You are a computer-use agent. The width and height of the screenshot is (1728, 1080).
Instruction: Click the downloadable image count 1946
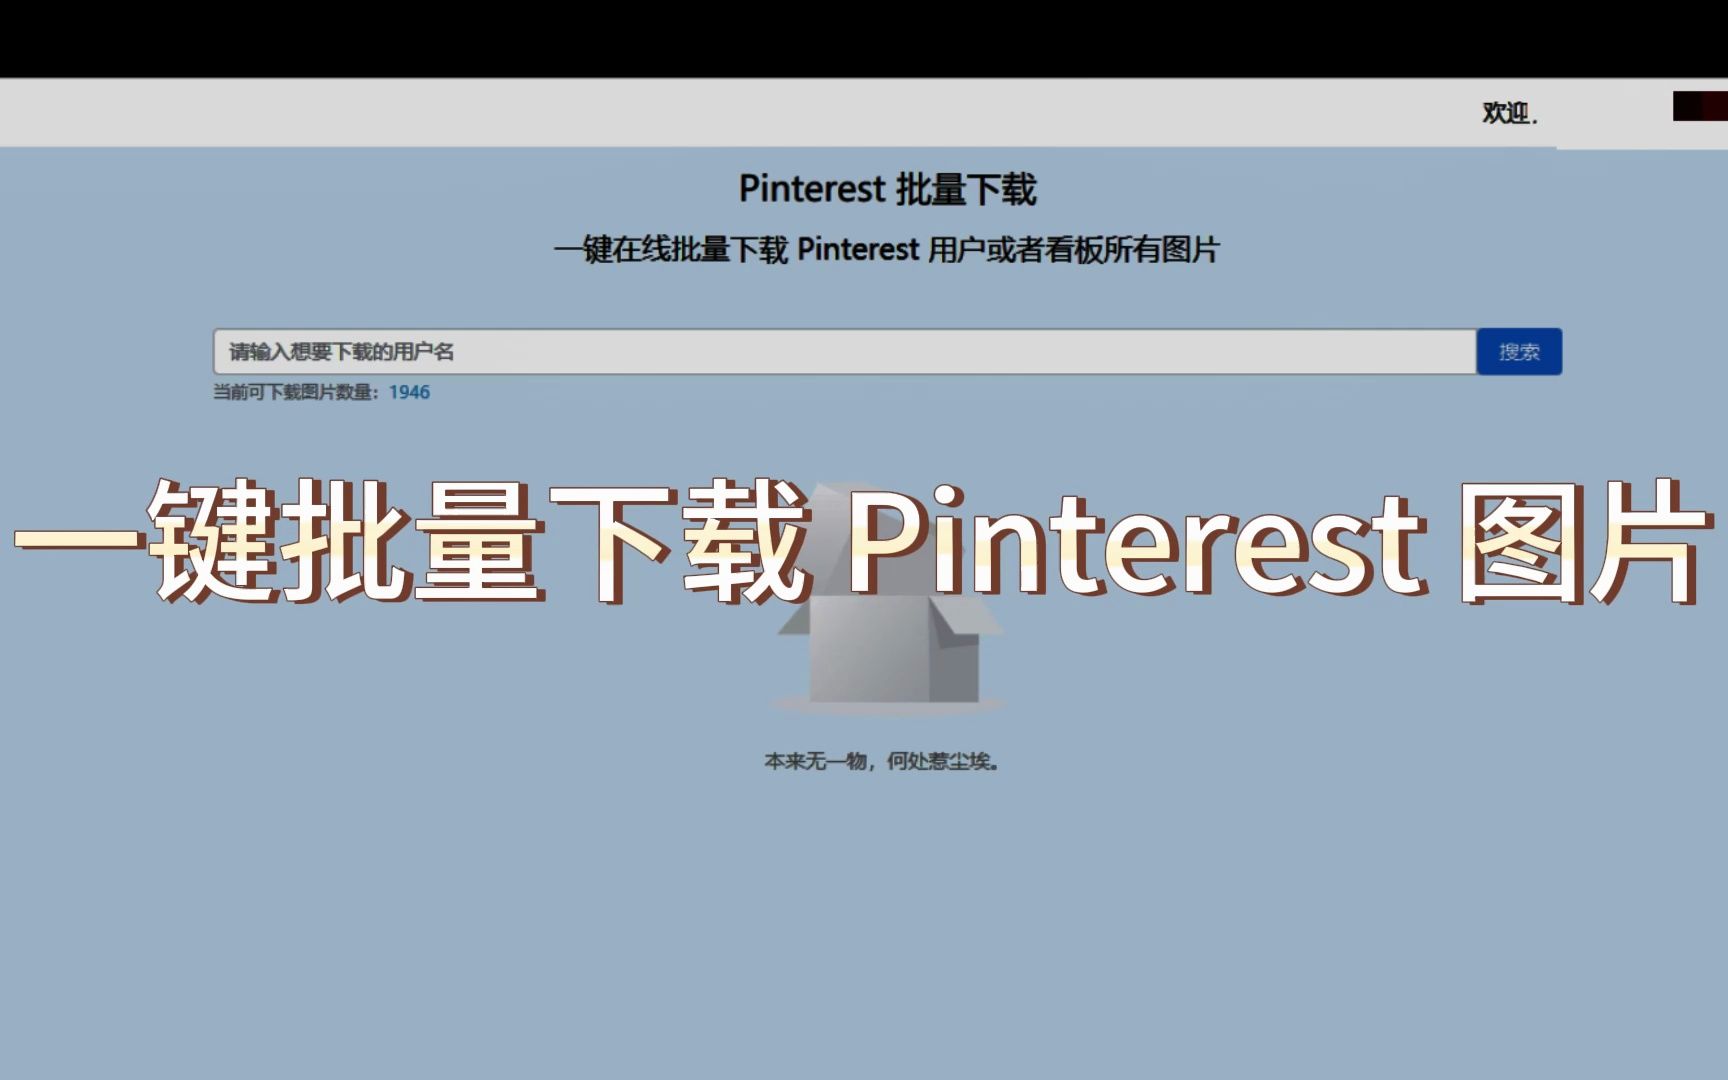pos(409,392)
